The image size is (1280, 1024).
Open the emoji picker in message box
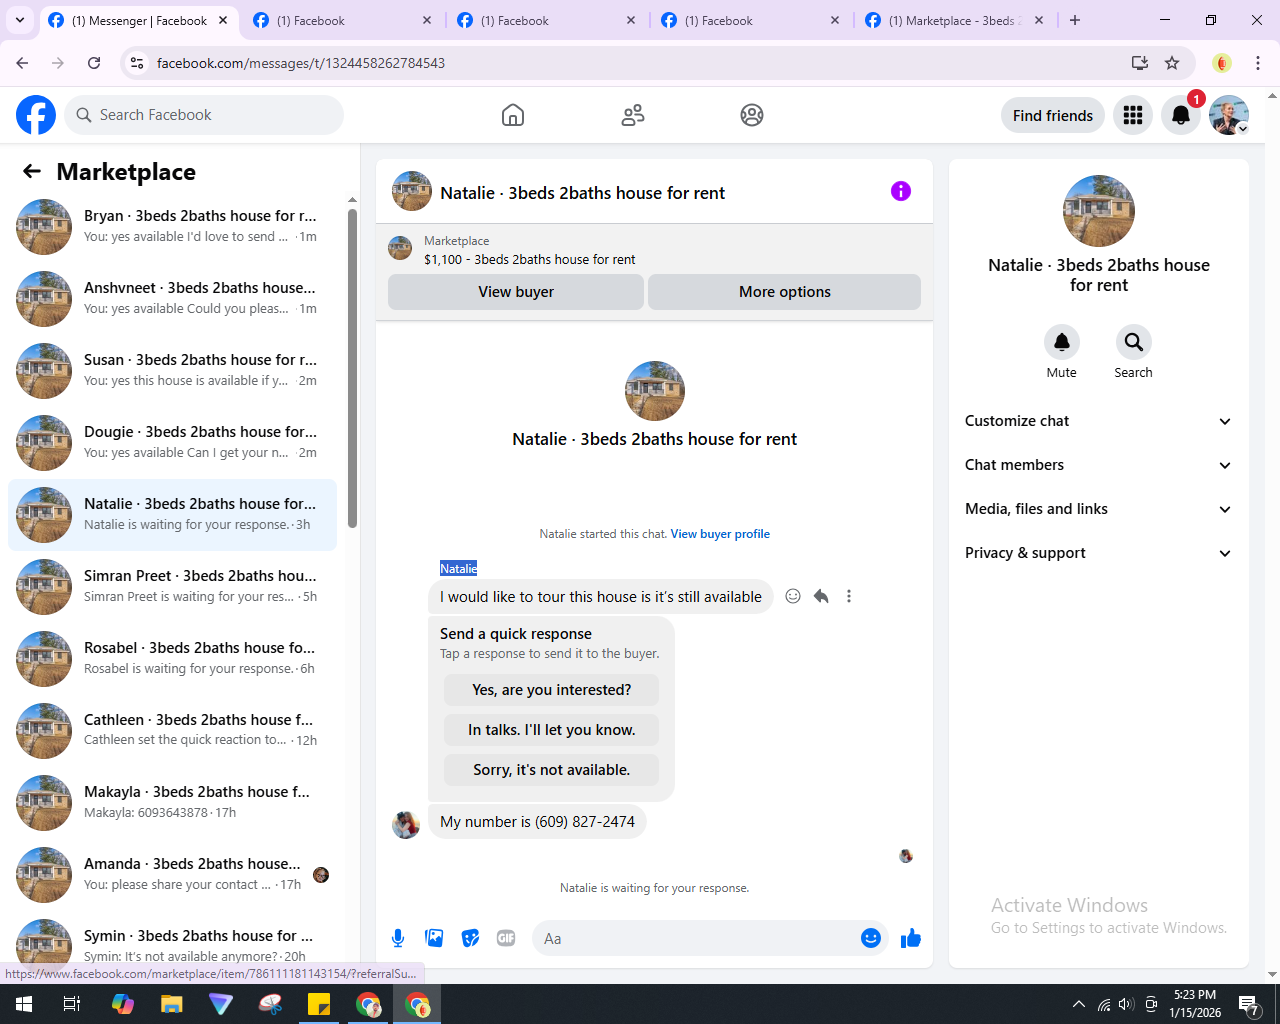point(871,938)
